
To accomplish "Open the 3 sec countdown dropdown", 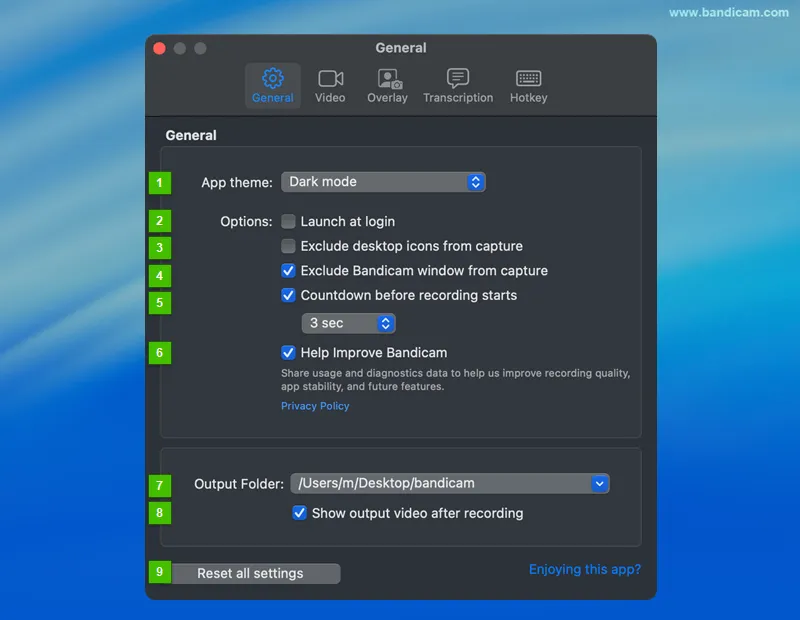I will pyautogui.click(x=348, y=323).
